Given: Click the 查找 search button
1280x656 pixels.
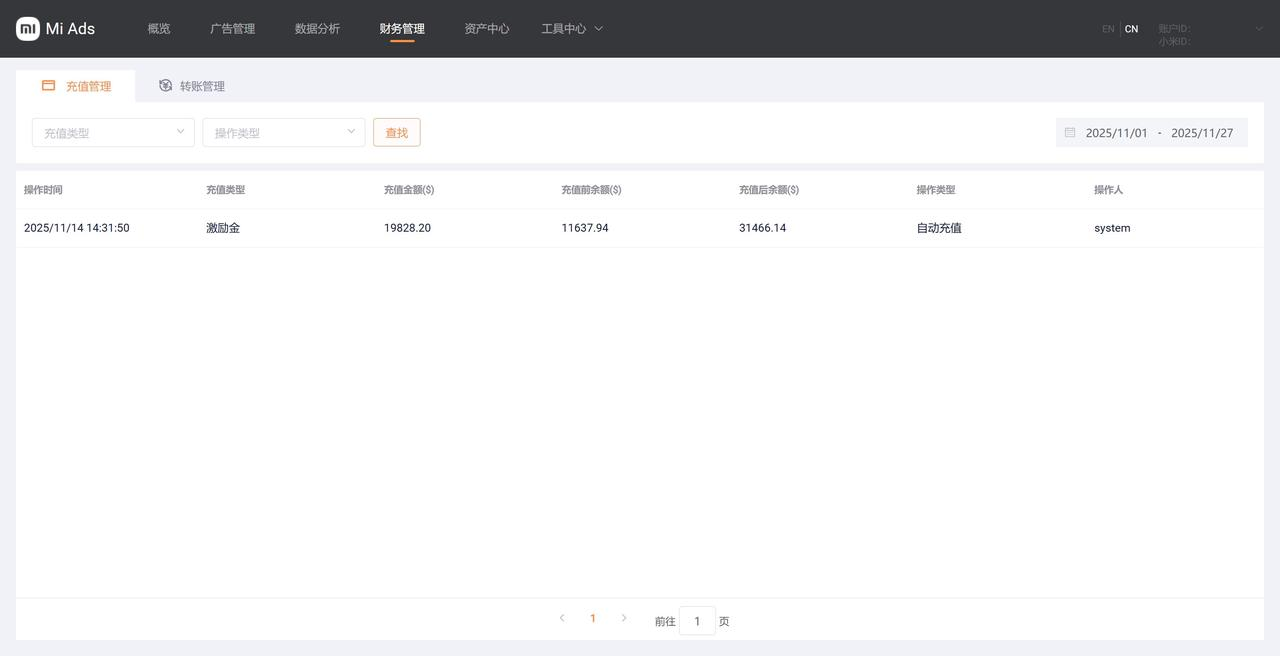Looking at the screenshot, I should coord(397,133).
